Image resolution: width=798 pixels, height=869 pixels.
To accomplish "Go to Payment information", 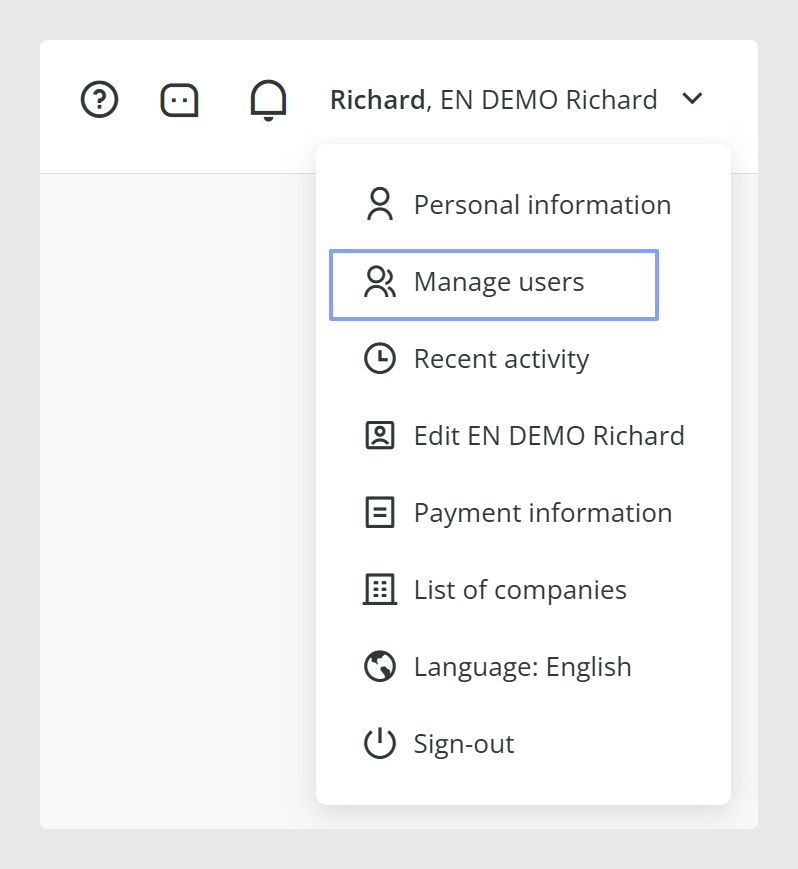I will [x=523, y=513].
